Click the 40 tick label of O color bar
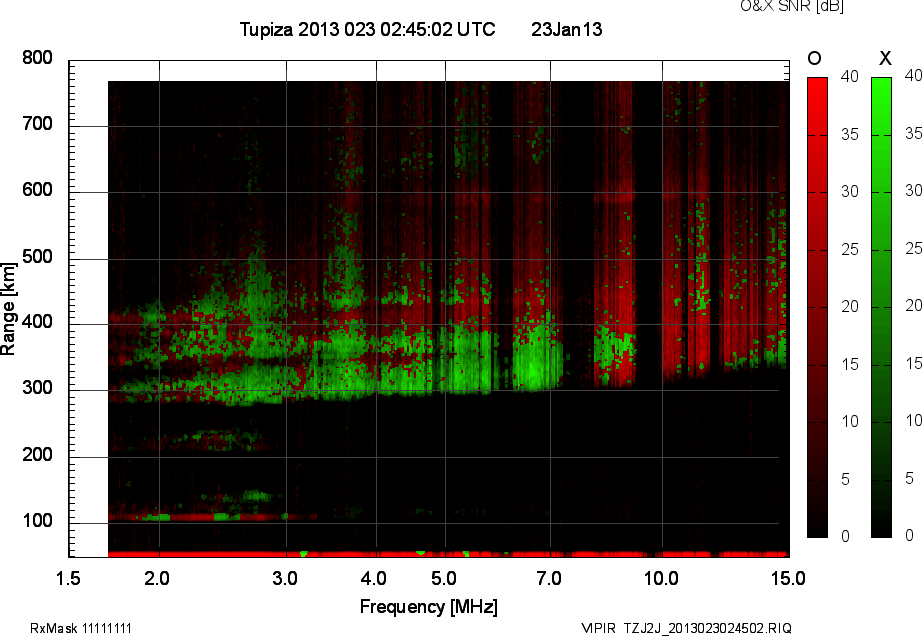Image resolution: width=922 pixels, height=636 pixels. (x=850, y=76)
